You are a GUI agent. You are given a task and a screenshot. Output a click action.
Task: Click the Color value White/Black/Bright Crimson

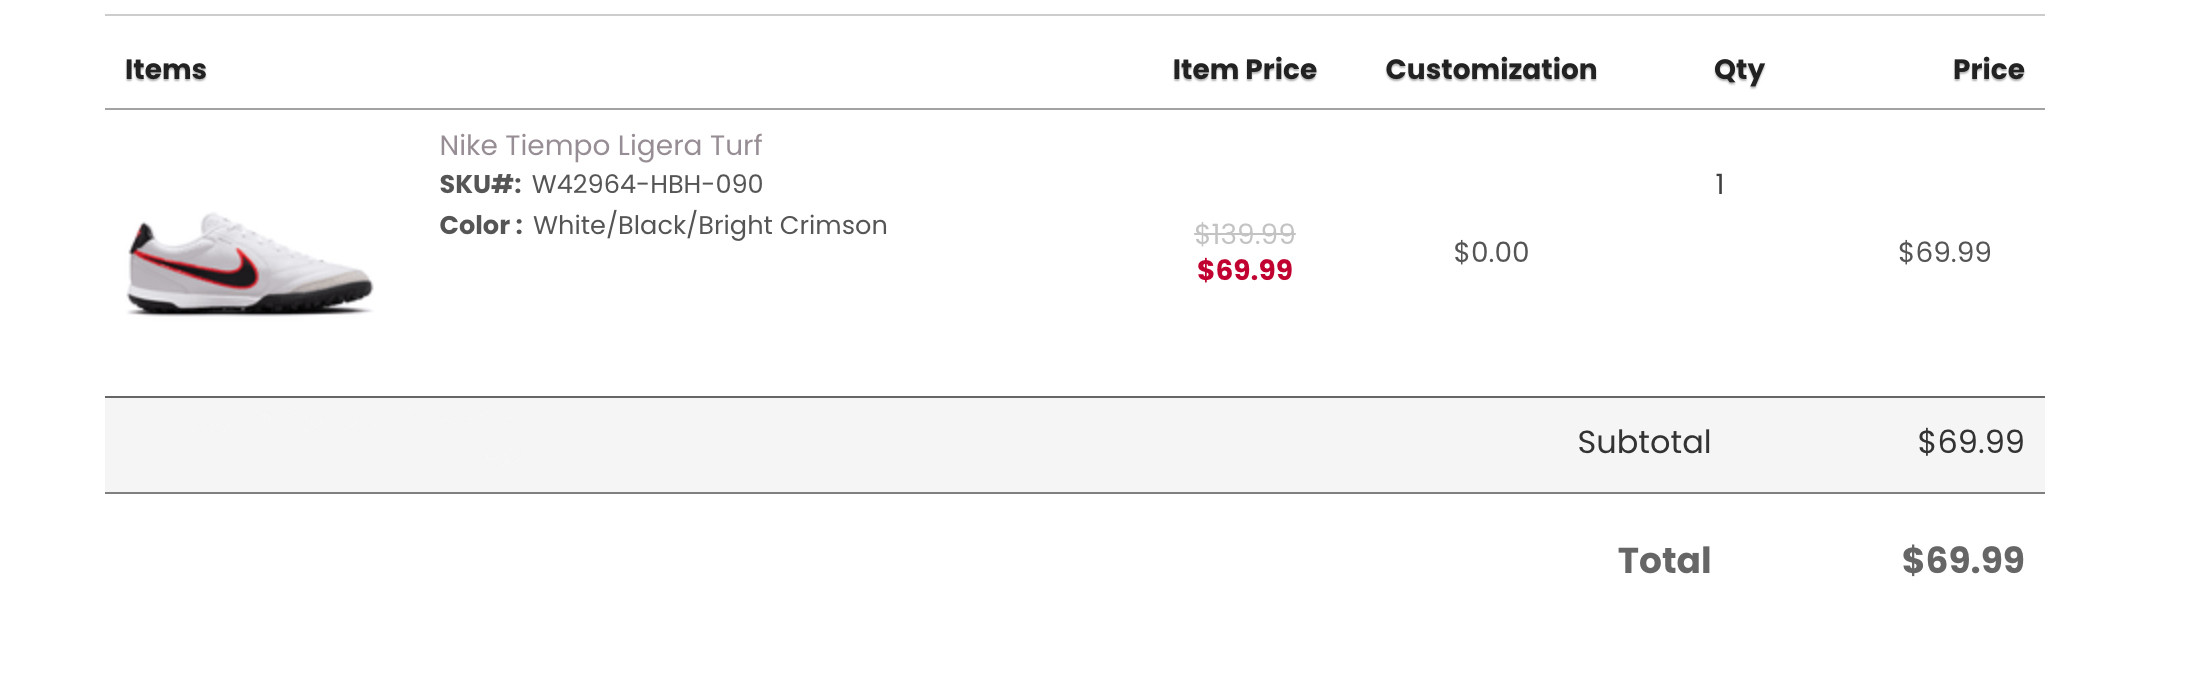[x=709, y=226]
